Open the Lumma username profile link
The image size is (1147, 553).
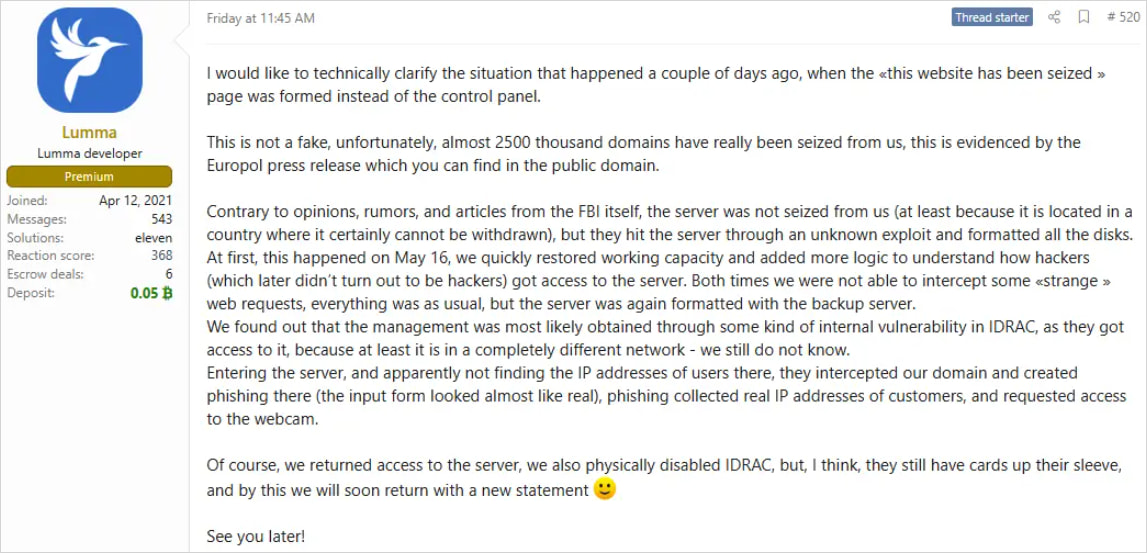tap(90, 132)
